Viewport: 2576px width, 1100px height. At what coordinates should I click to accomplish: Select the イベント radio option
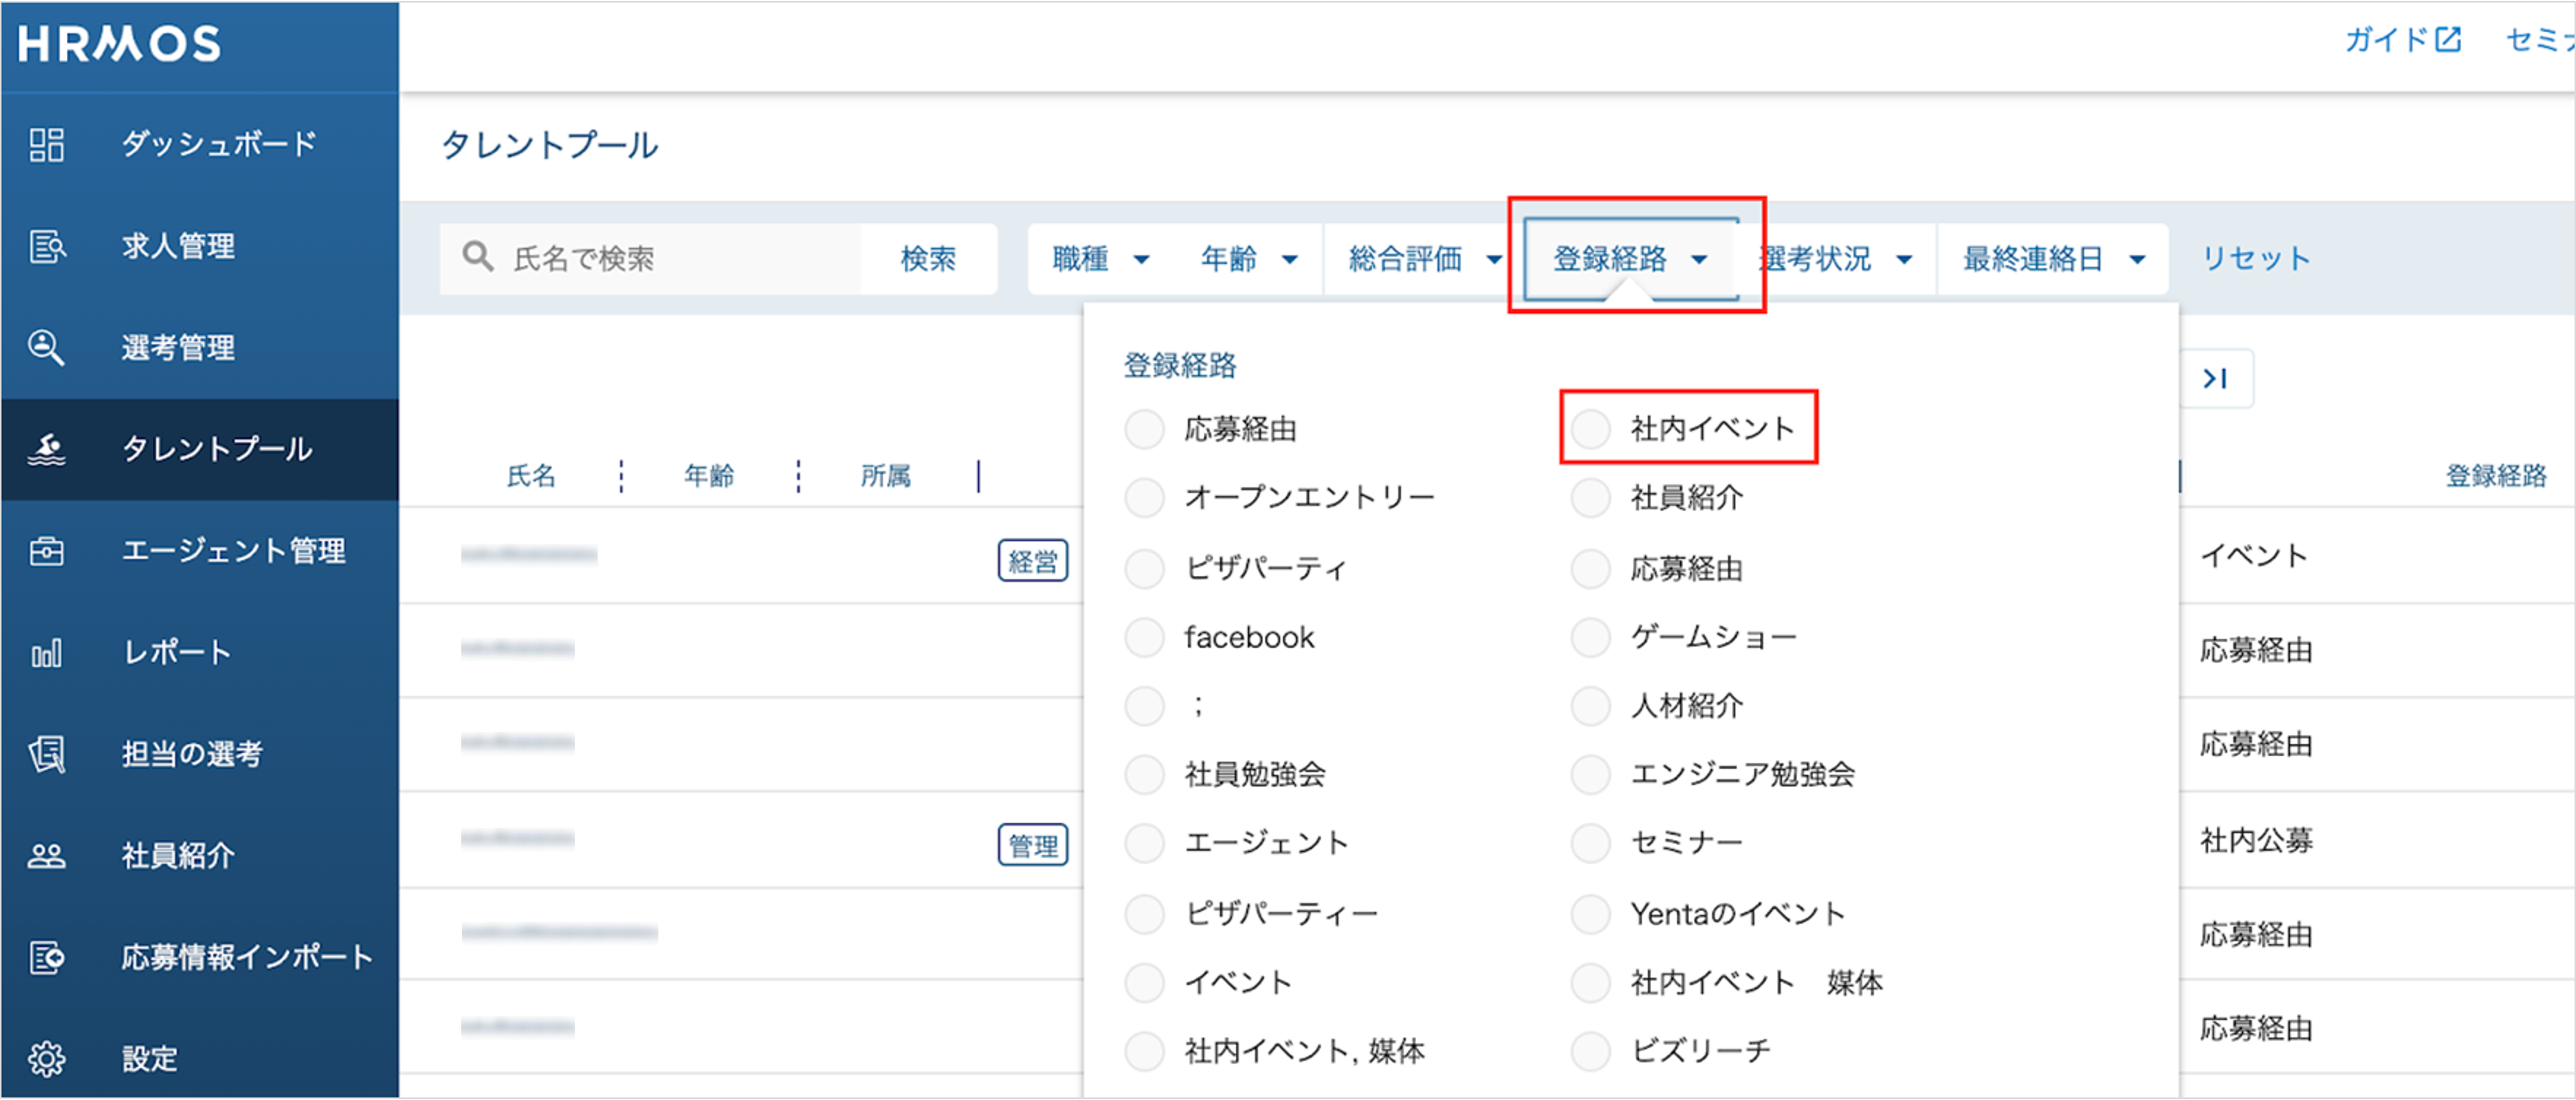pyautogui.click(x=1144, y=982)
